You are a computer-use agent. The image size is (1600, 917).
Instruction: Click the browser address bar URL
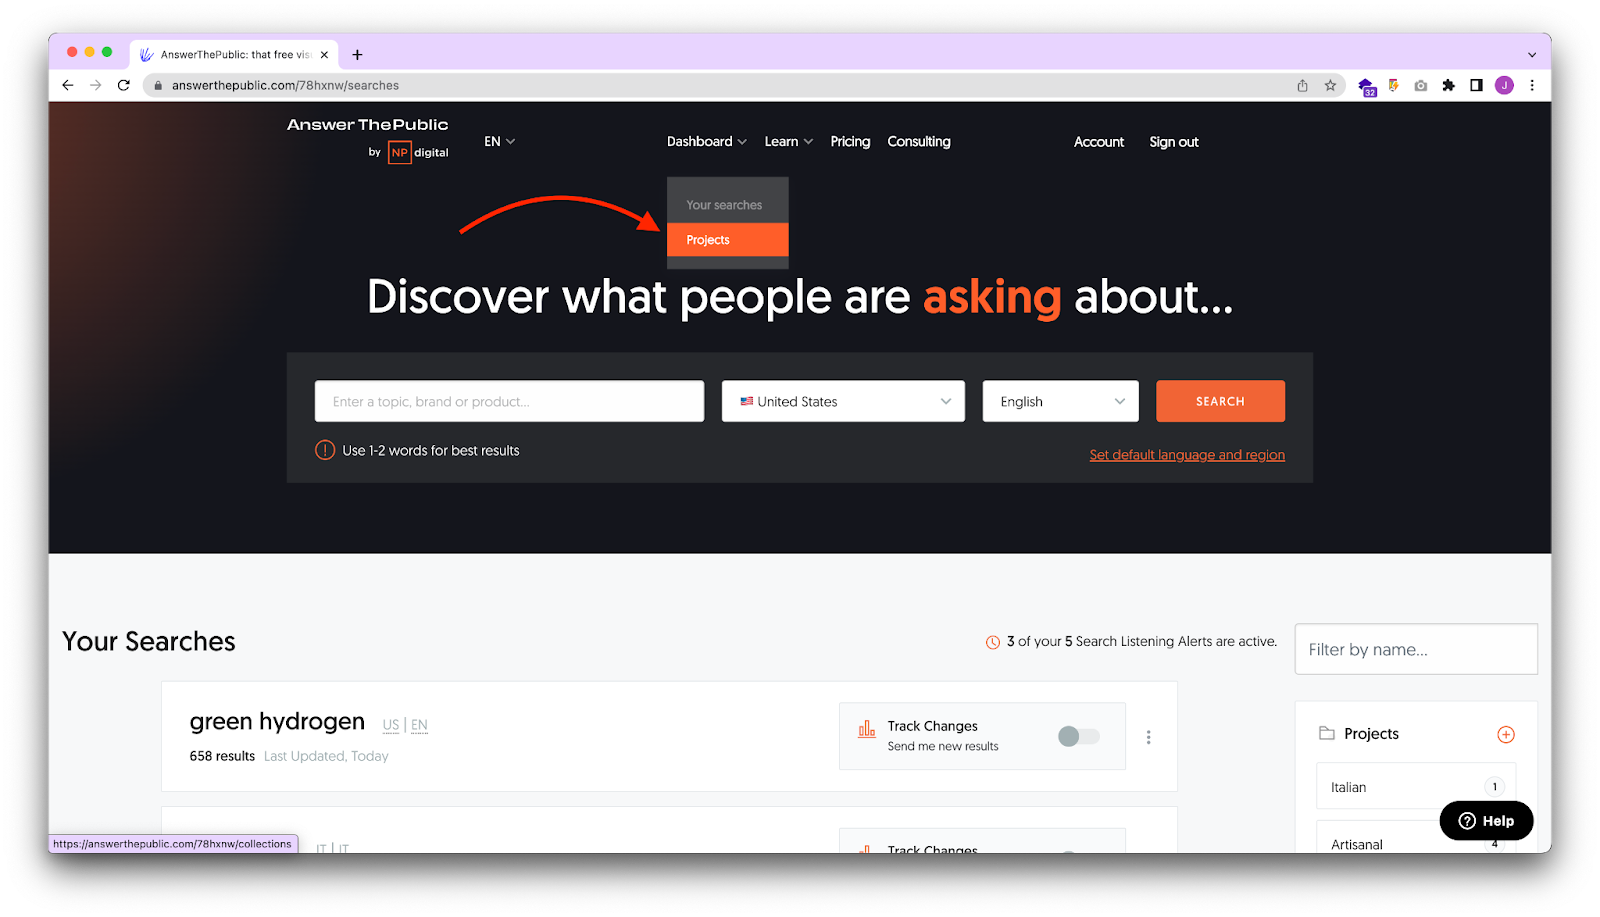(x=285, y=86)
